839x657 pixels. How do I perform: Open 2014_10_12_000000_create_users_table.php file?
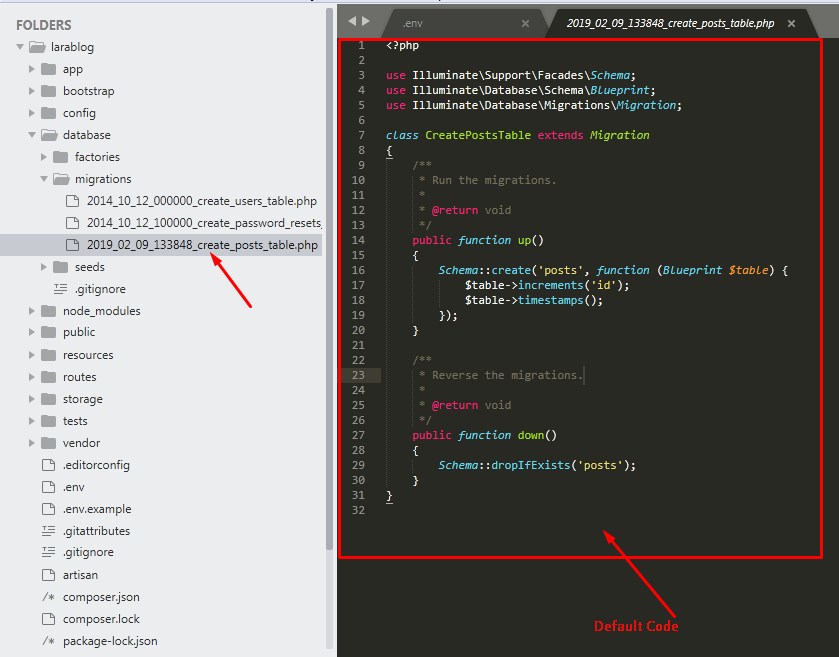tap(202, 201)
